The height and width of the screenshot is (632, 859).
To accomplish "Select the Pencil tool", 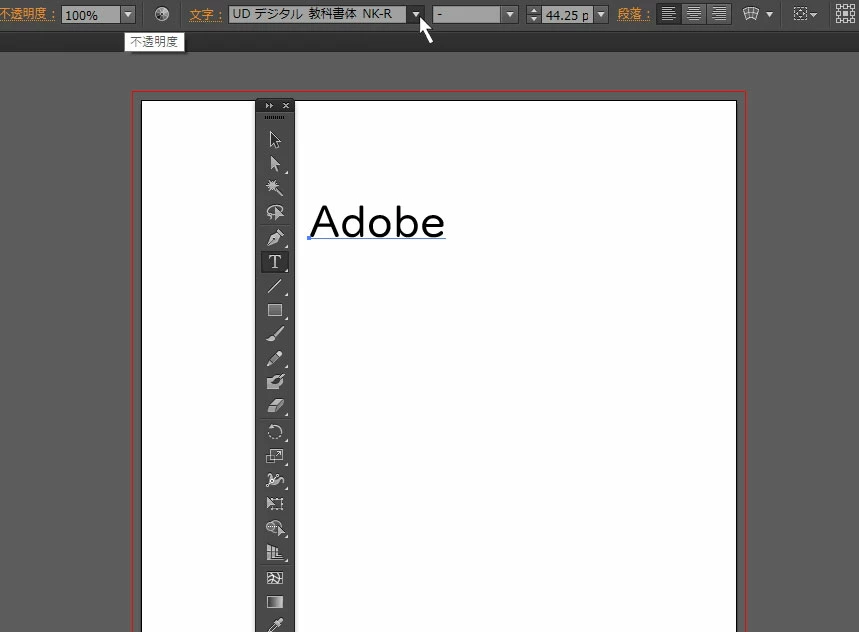I will 275,358.
